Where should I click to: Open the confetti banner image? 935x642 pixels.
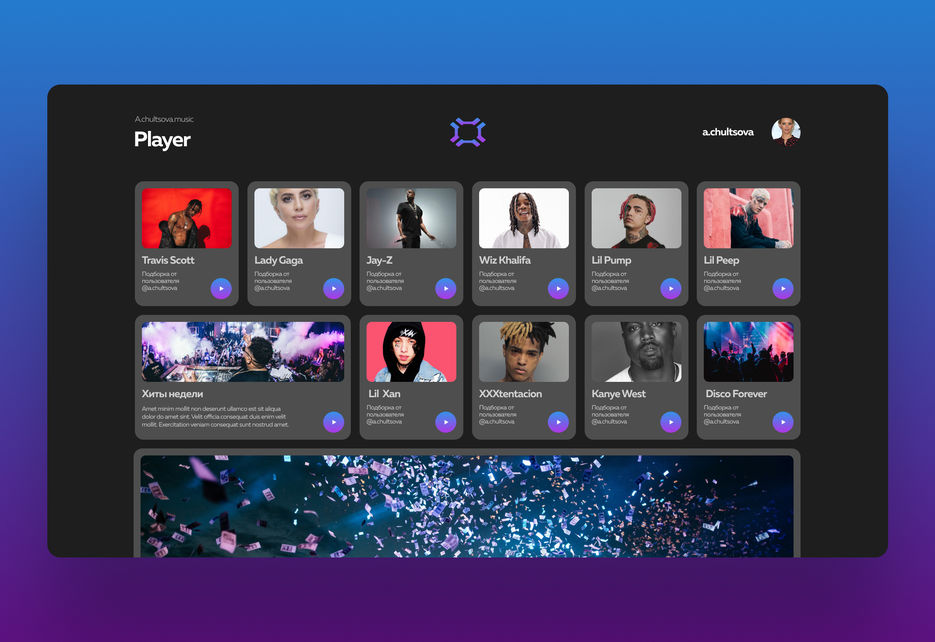coord(468,507)
